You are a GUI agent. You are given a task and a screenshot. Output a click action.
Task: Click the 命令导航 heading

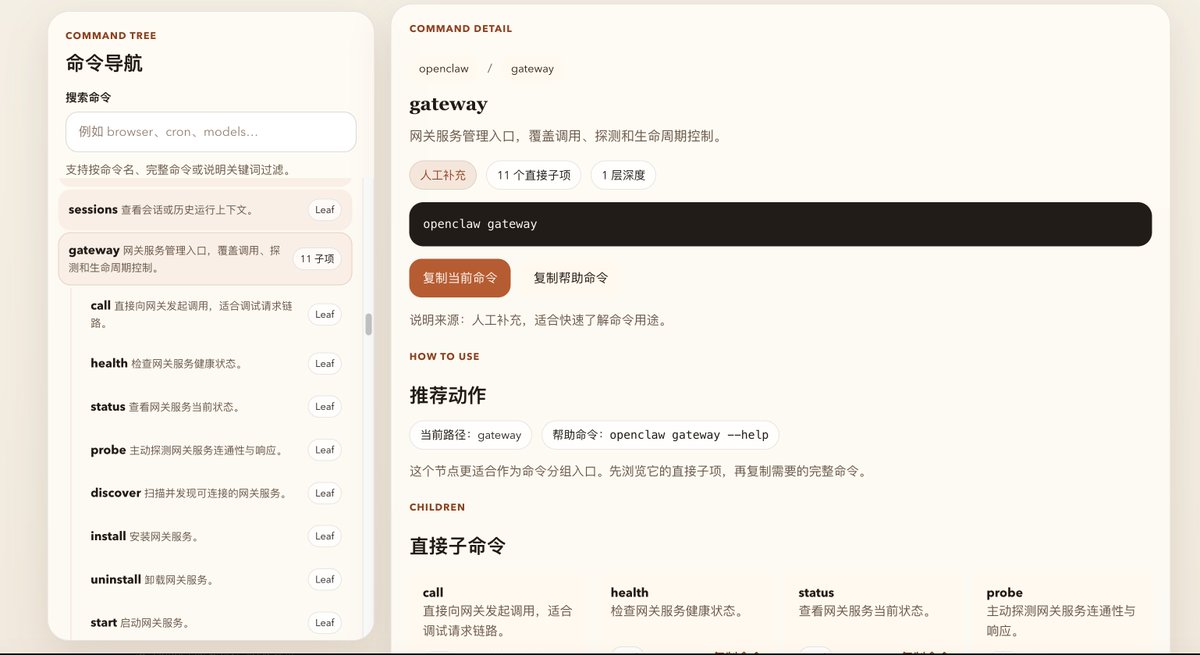tap(104, 63)
